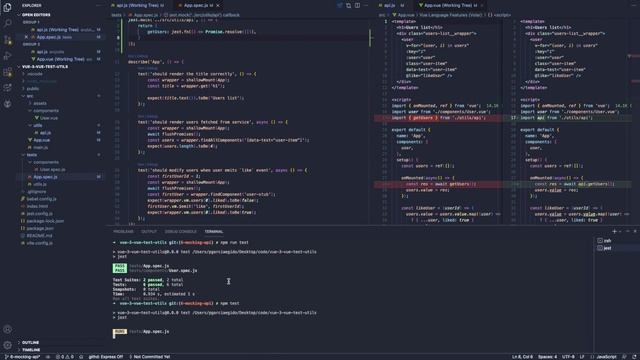Screen dimensions: 640x360
Task: Open User.vue in file tree
Action: (x=49, y=118)
